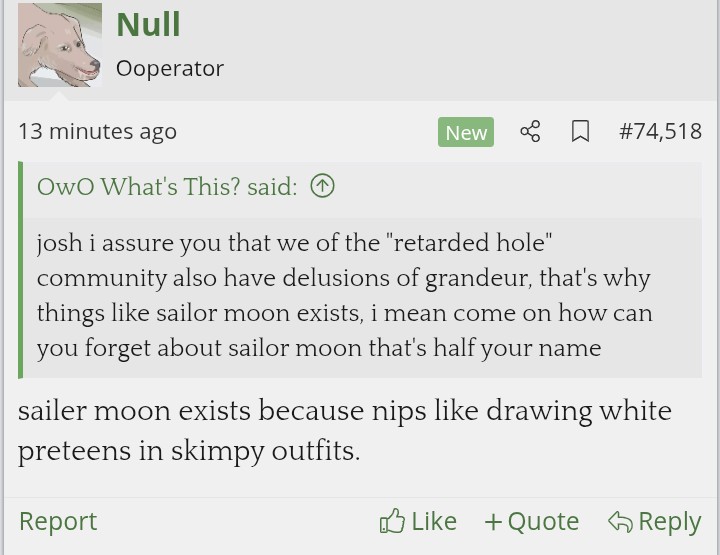Screen dimensions: 720x555
Task: Click the Ooperator user title
Action: (169, 68)
